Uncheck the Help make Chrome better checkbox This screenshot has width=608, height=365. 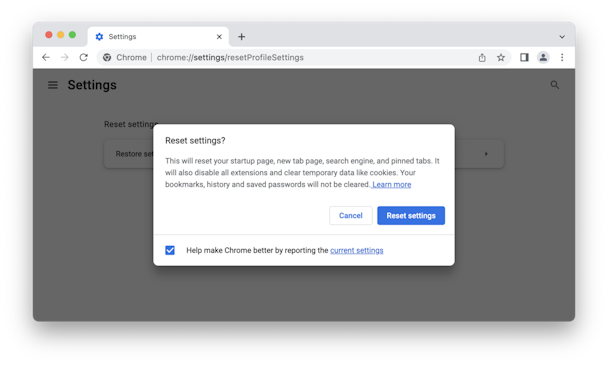pyautogui.click(x=170, y=250)
